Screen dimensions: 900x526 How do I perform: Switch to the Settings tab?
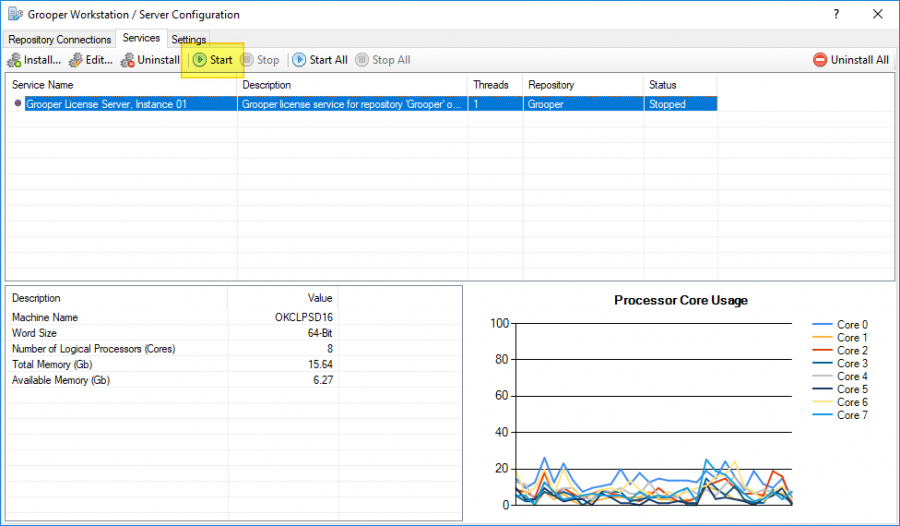pos(188,39)
